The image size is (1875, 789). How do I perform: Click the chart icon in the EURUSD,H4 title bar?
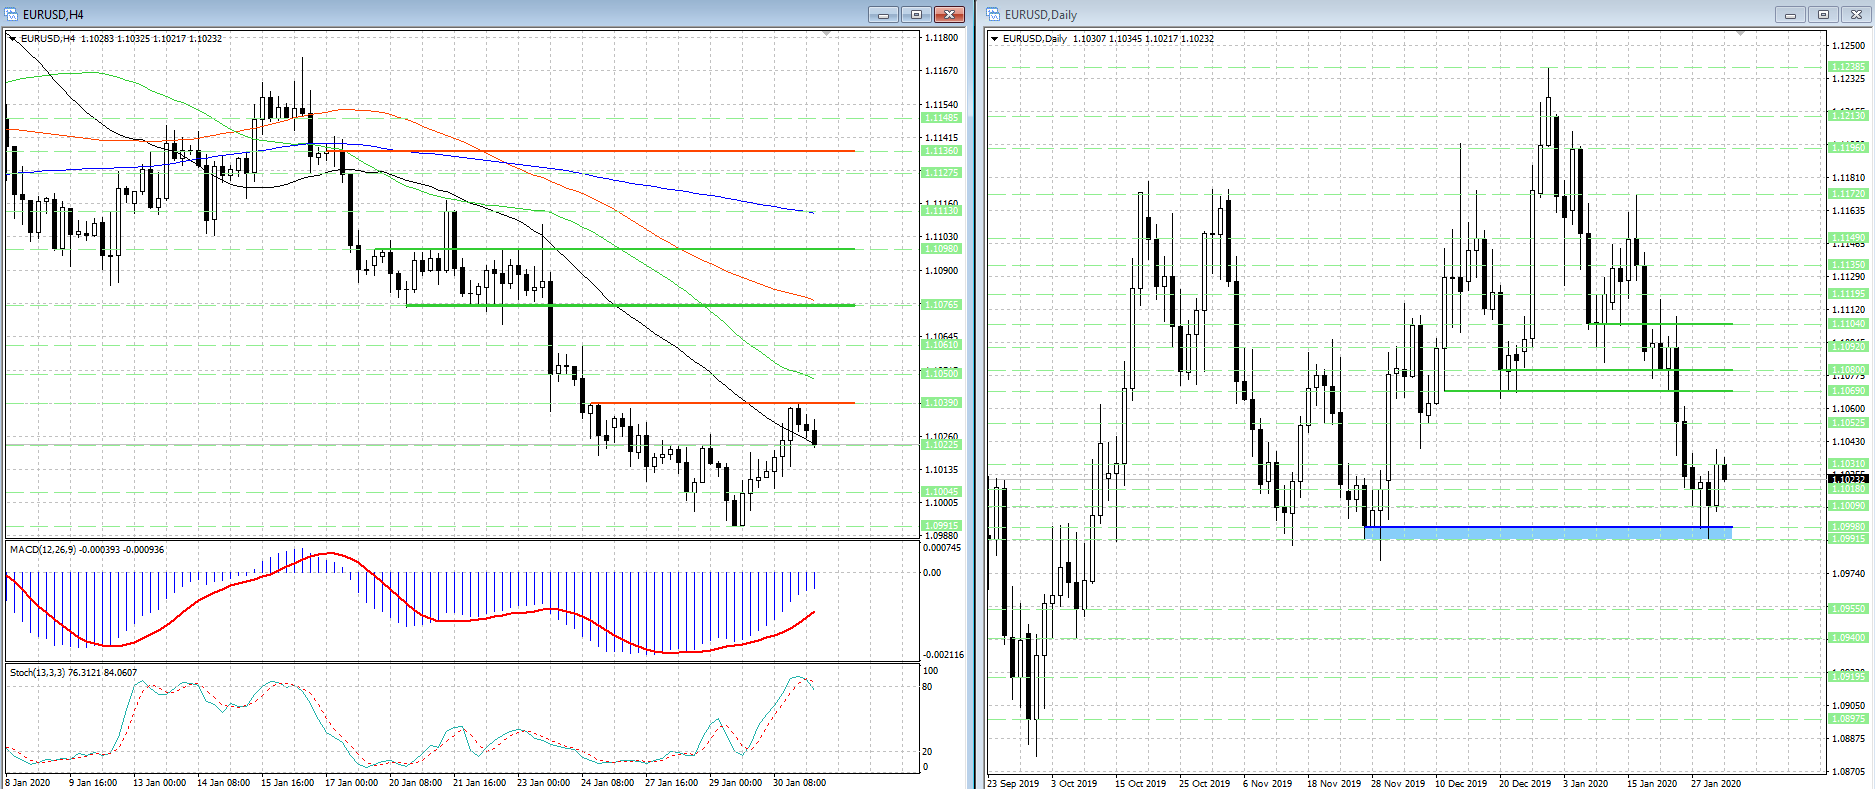[x=12, y=14]
